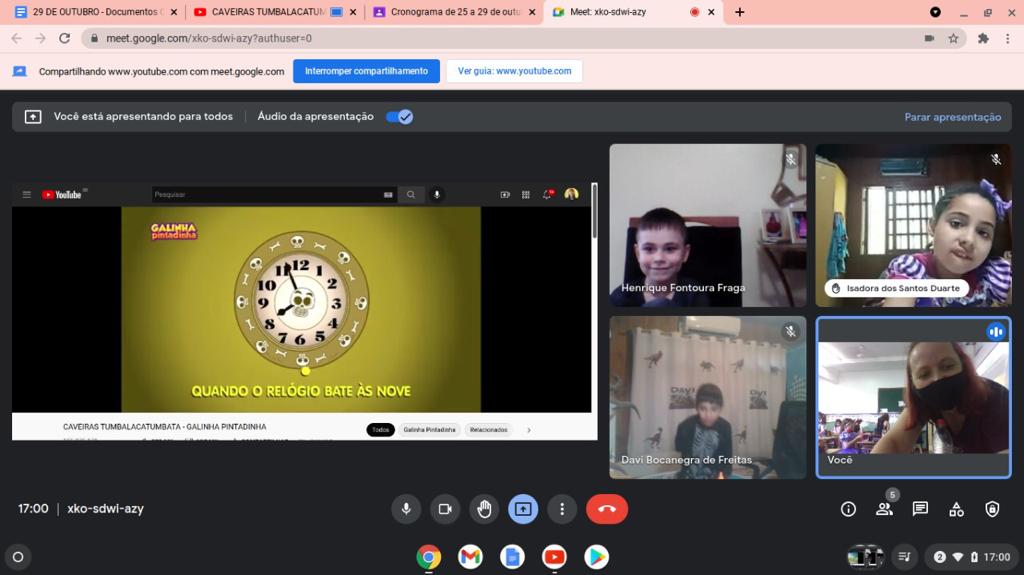Click the red leave call button
The width and height of the screenshot is (1024, 575).
pyautogui.click(x=606, y=509)
